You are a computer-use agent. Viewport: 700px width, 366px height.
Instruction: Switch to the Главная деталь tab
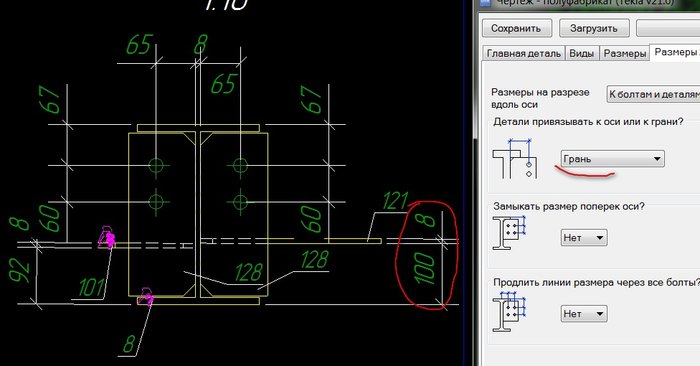coord(524,53)
